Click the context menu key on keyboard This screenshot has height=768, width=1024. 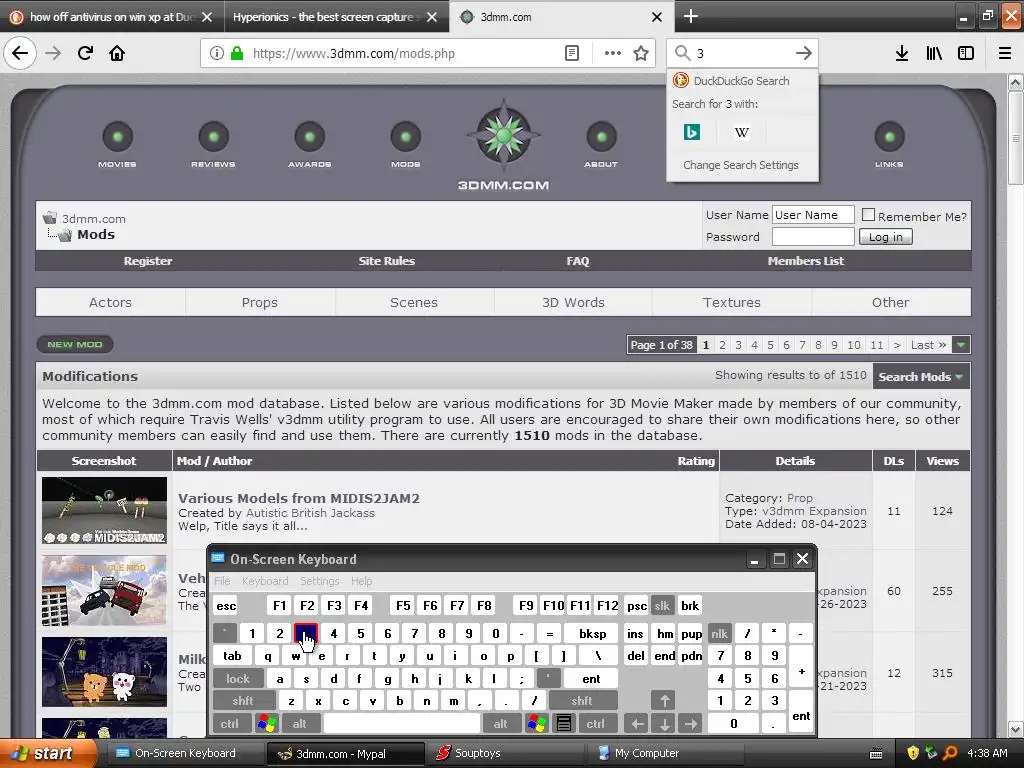[x=564, y=724]
